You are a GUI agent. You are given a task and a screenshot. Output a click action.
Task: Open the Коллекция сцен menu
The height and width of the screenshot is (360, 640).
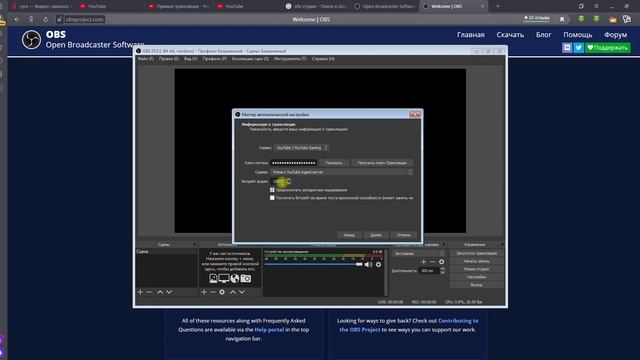250,59
